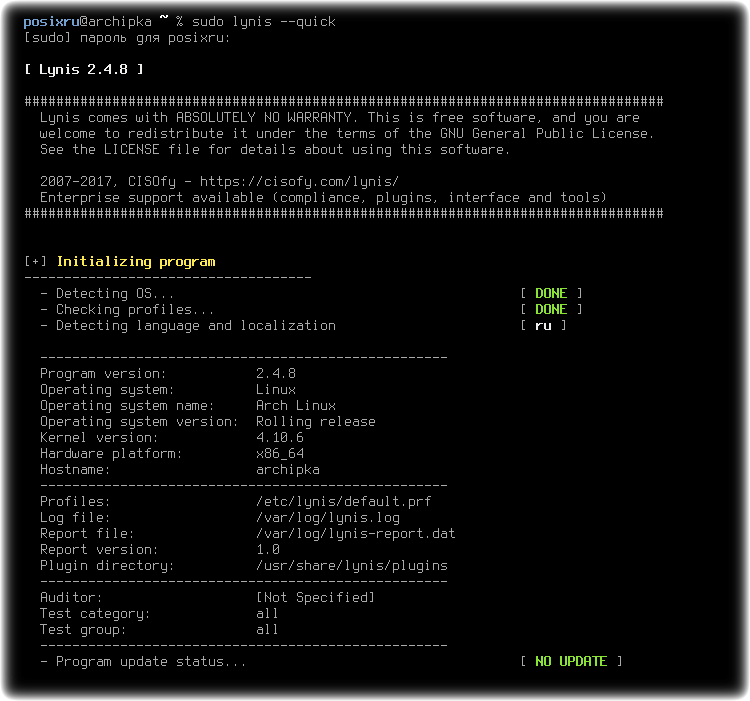This screenshot has width=750, height=701.
Task: Select the path '/etc/lynis/default.prf'
Action: [x=343, y=502]
